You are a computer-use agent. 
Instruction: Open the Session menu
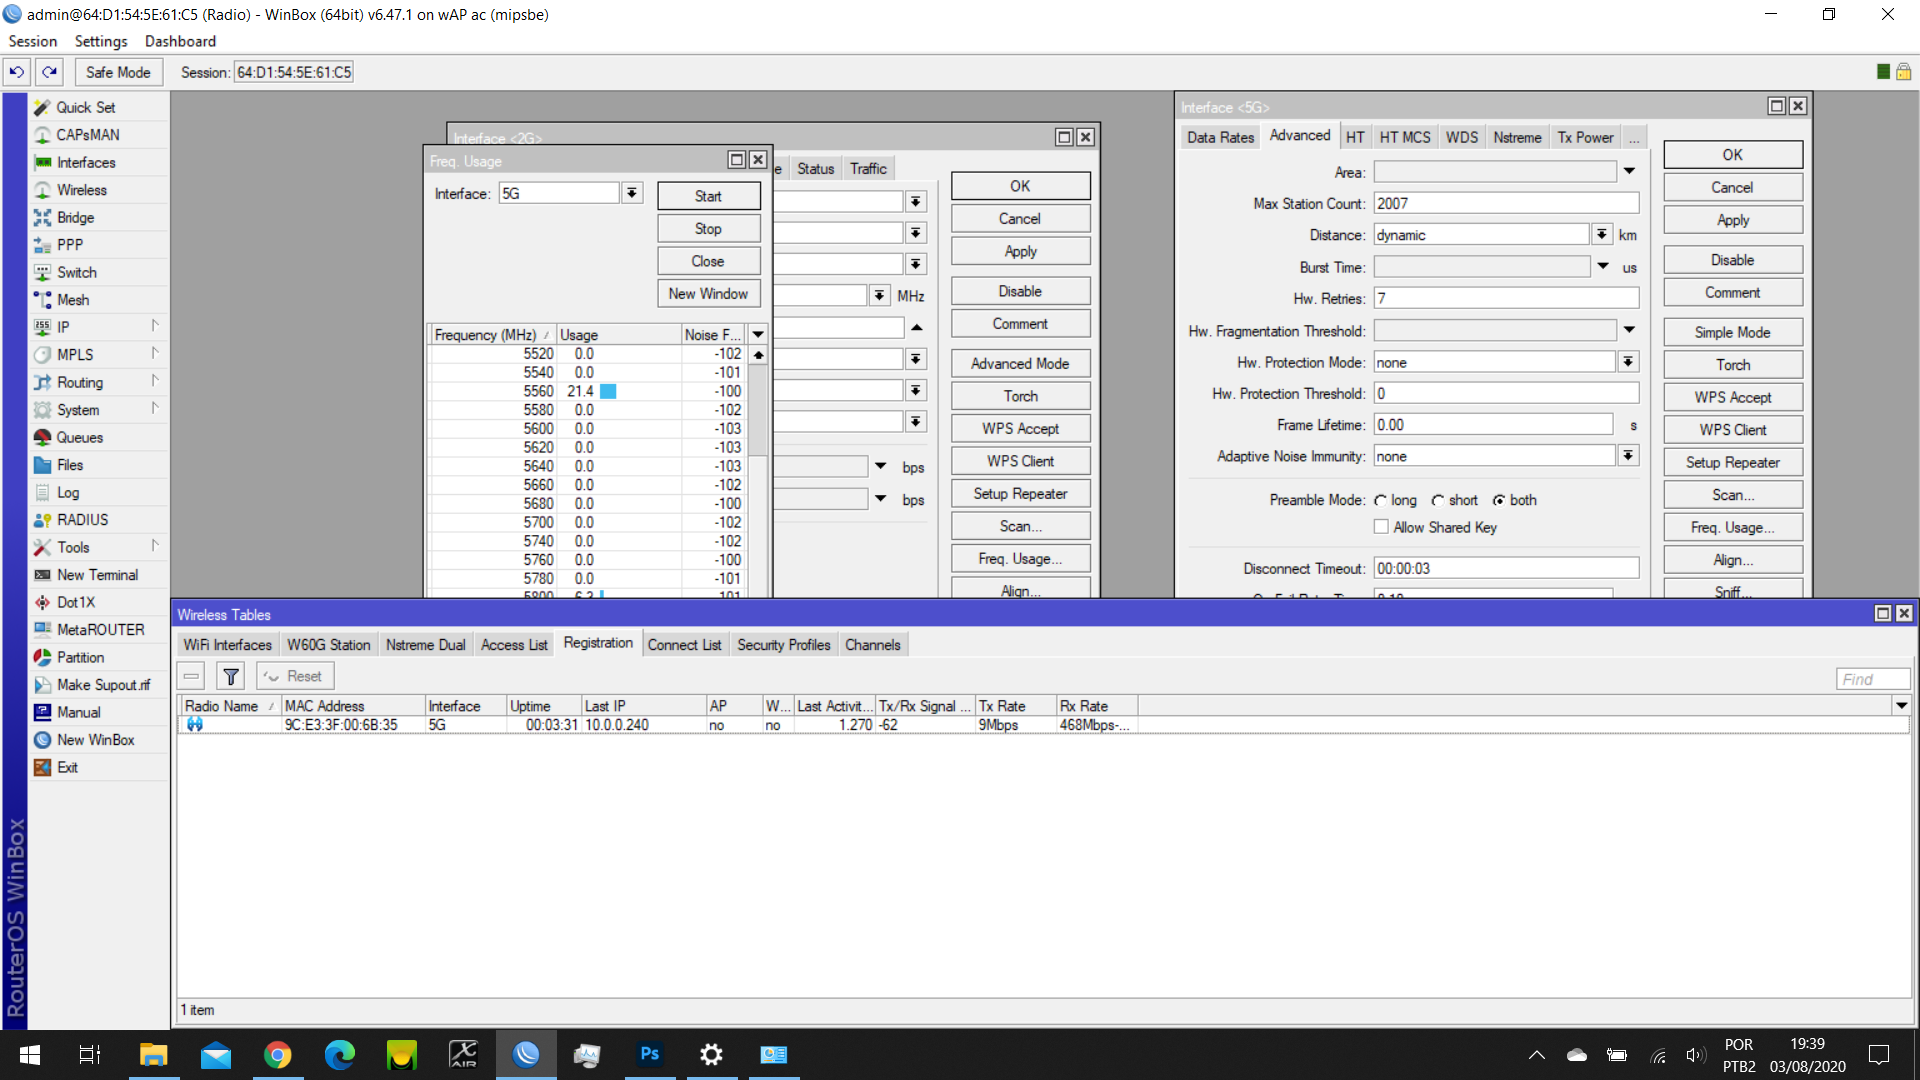click(33, 41)
